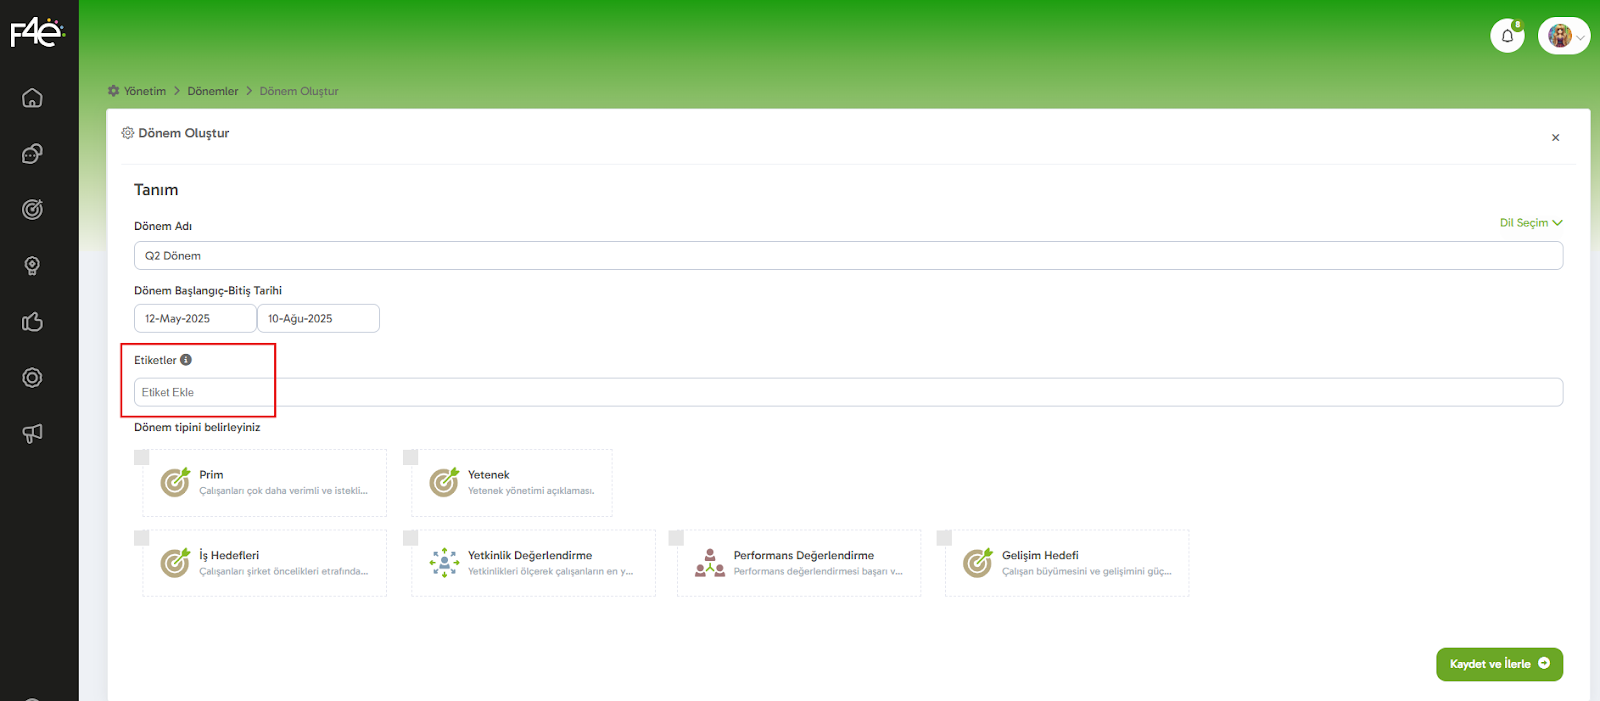The image size is (1600, 701).
Task: Click the Tanım section heading
Action: click(156, 190)
